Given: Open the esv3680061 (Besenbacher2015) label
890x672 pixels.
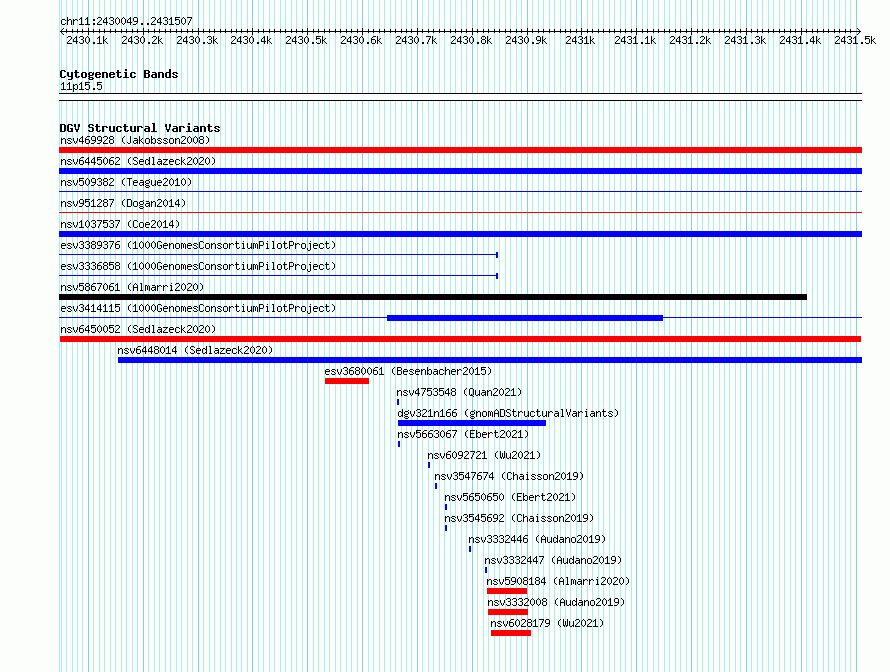Looking at the screenshot, I should pyautogui.click(x=408, y=371).
